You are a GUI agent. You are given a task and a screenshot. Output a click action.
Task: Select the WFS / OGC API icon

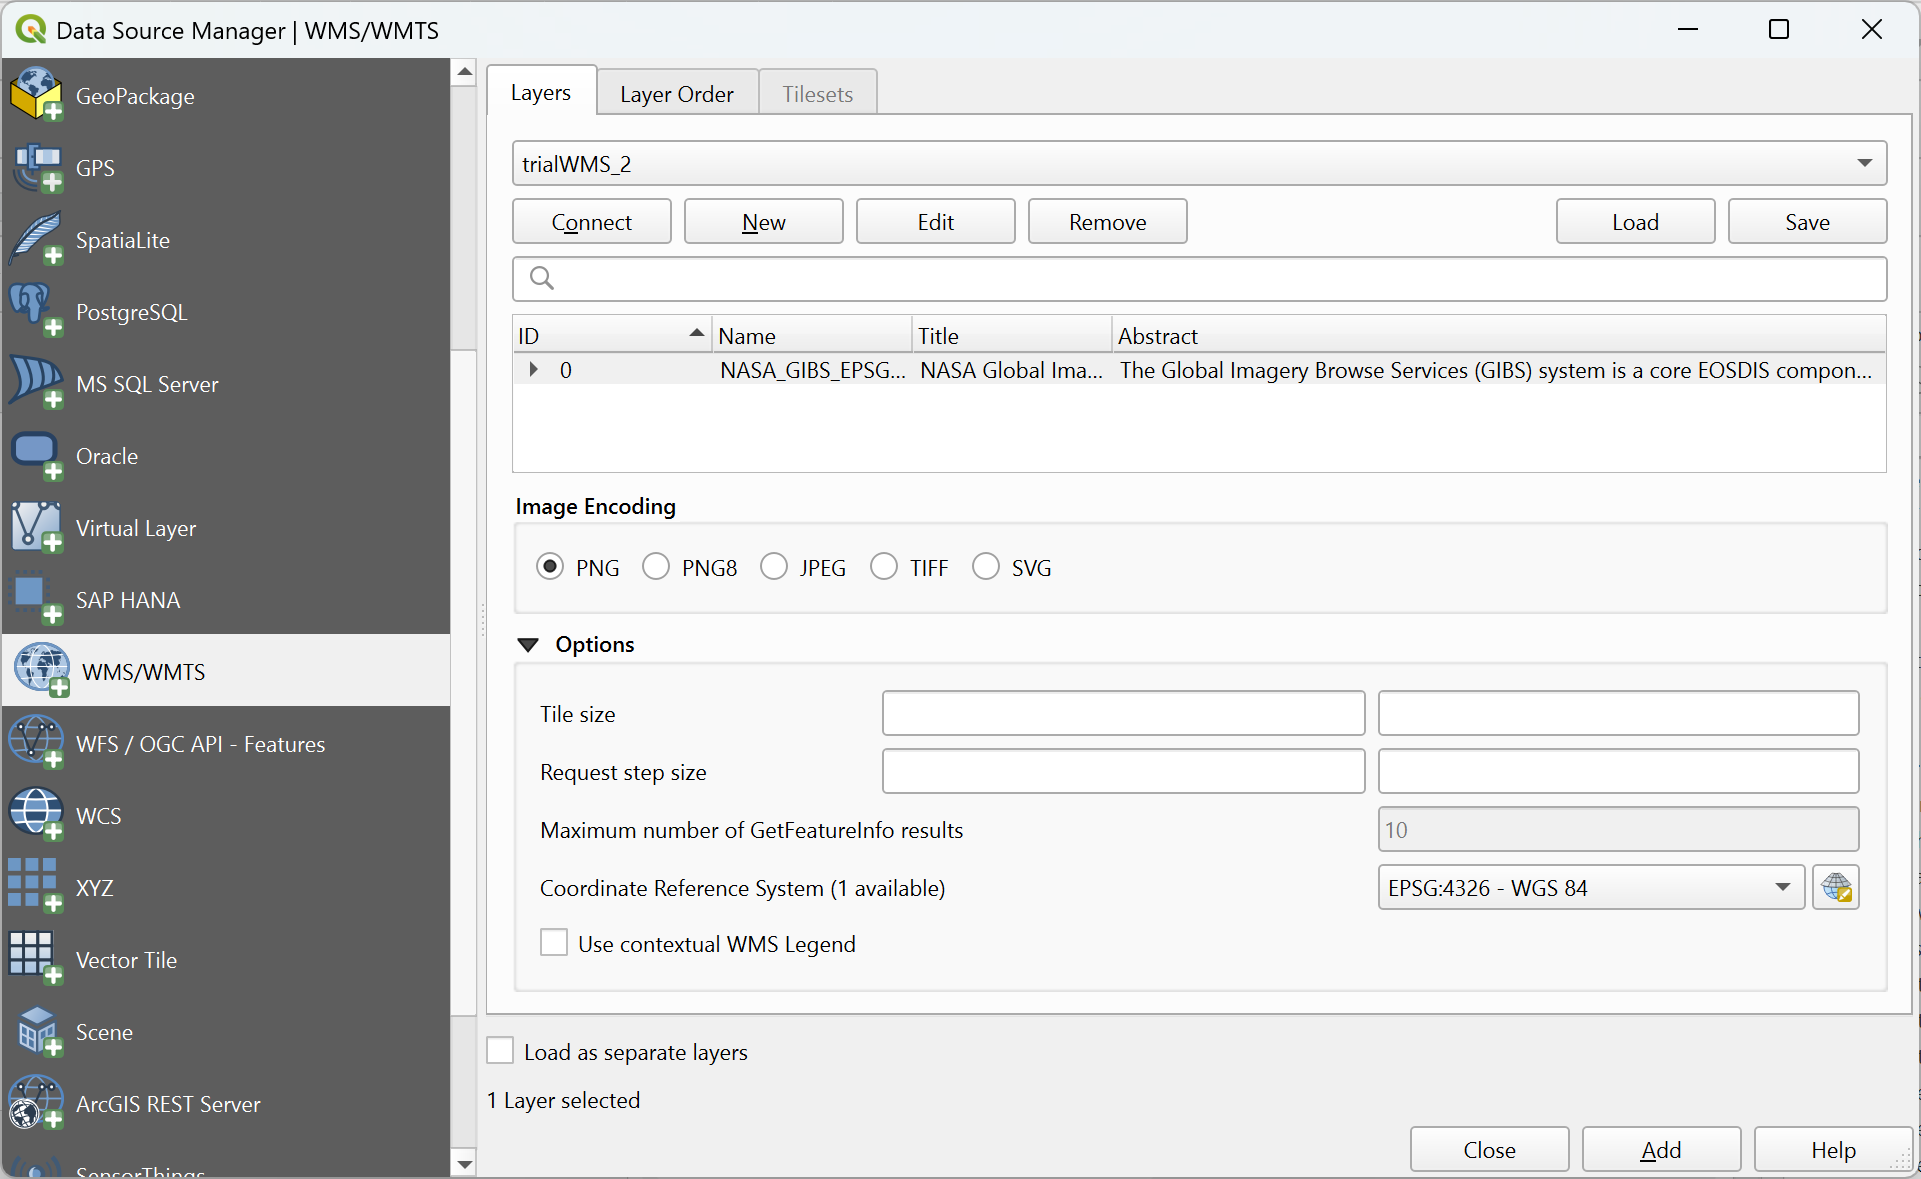pyautogui.click(x=36, y=743)
